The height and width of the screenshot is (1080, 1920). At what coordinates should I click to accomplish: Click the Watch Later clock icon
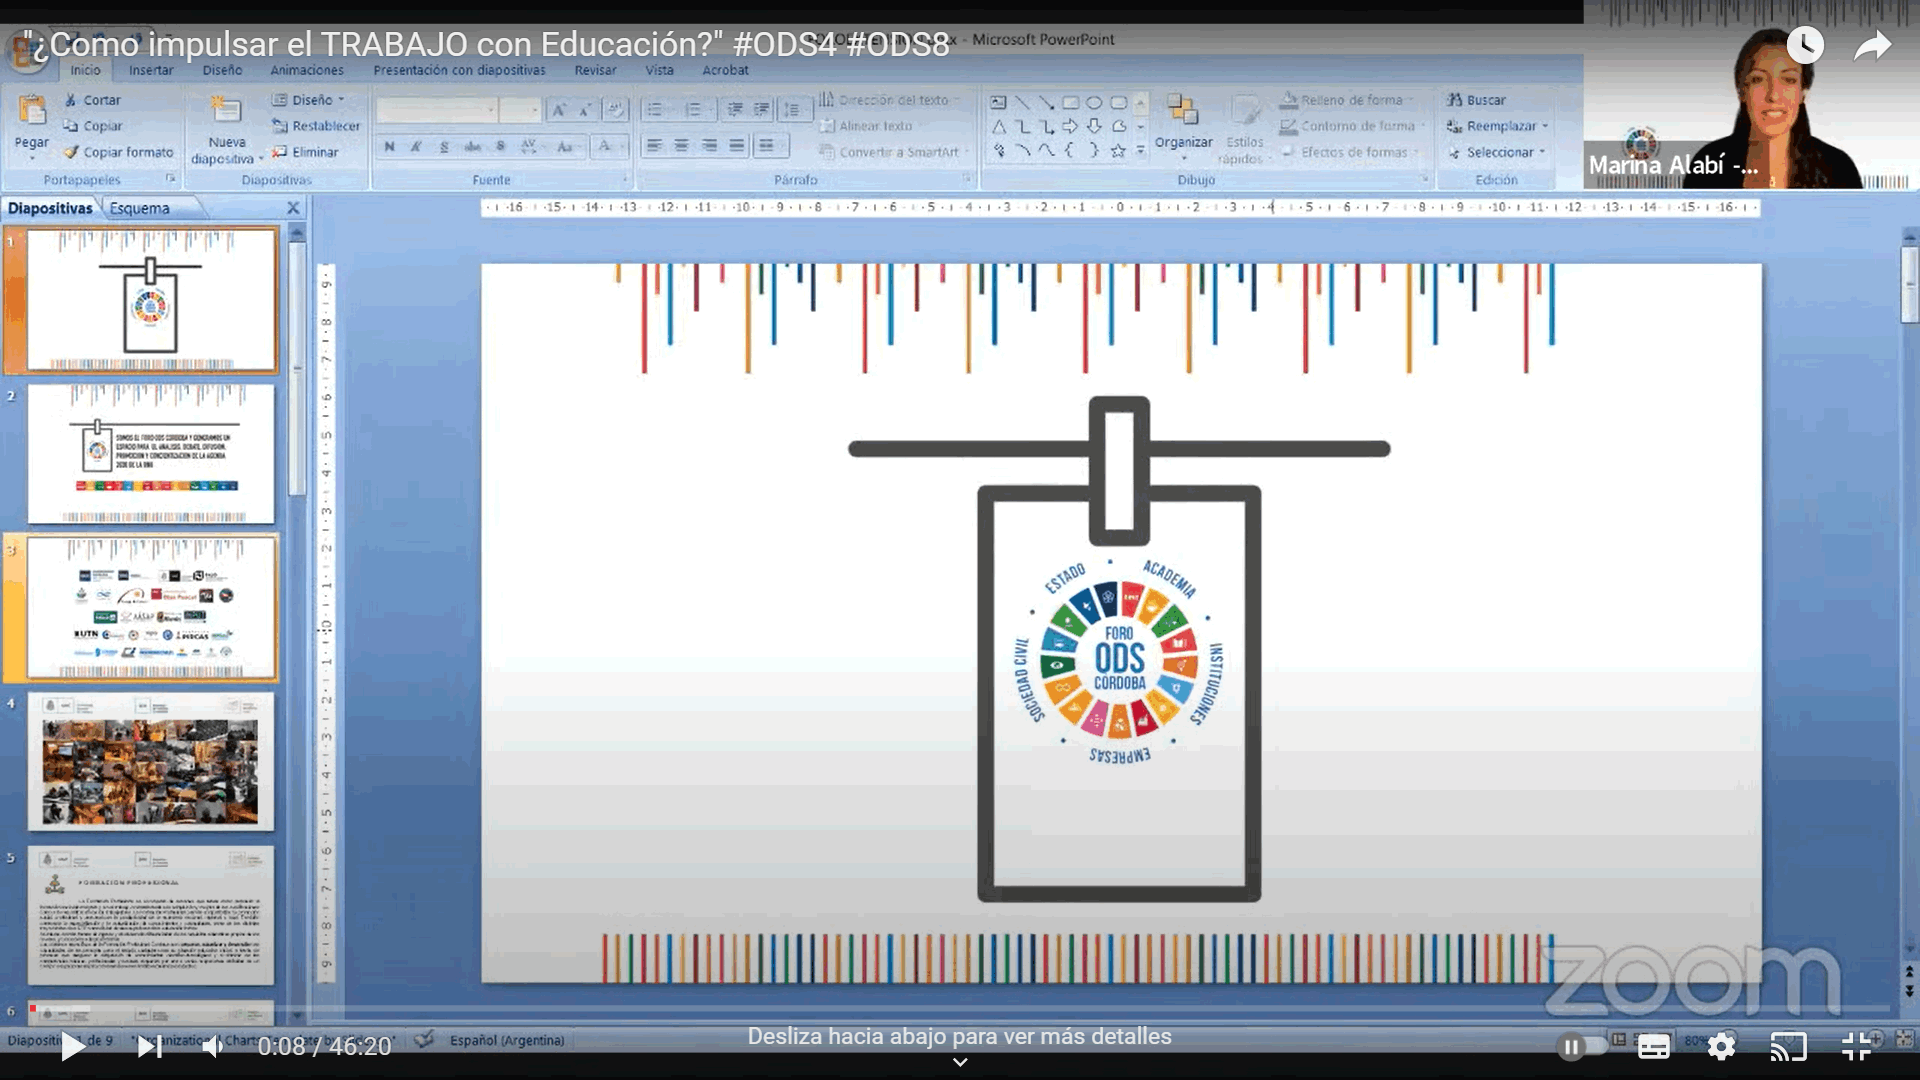point(1805,45)
